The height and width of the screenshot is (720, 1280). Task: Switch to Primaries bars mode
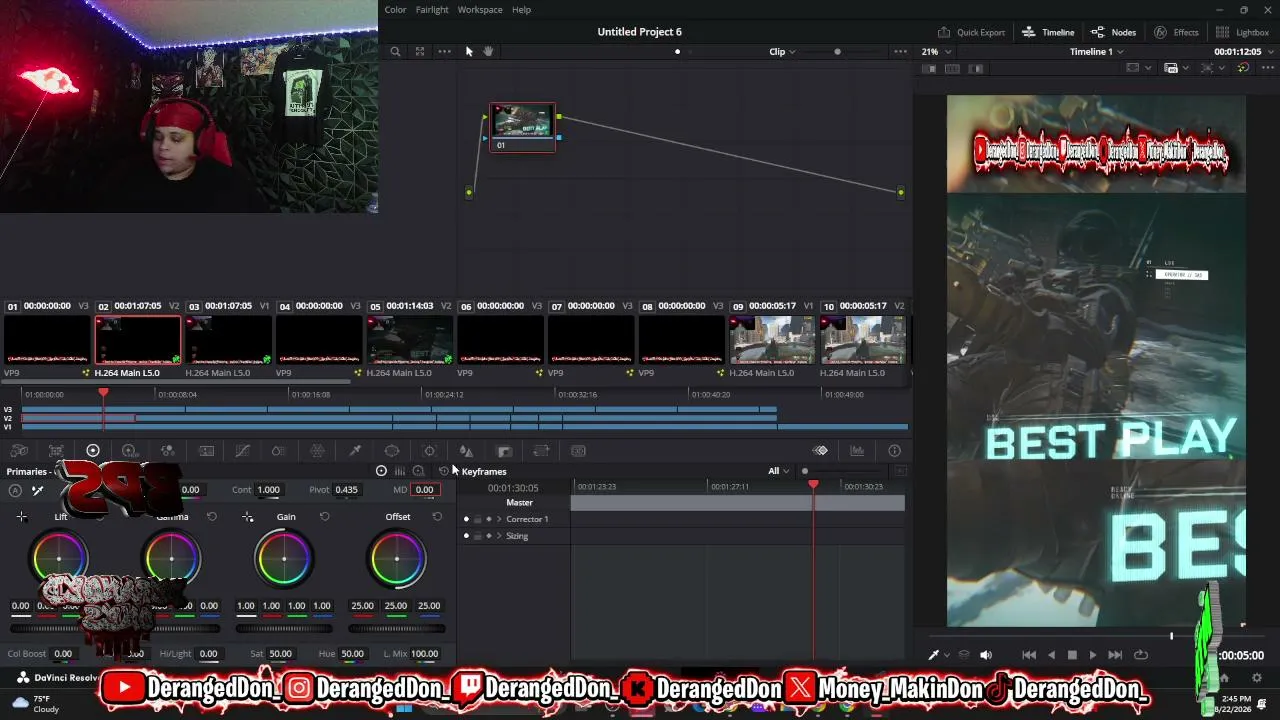point(400,471)
